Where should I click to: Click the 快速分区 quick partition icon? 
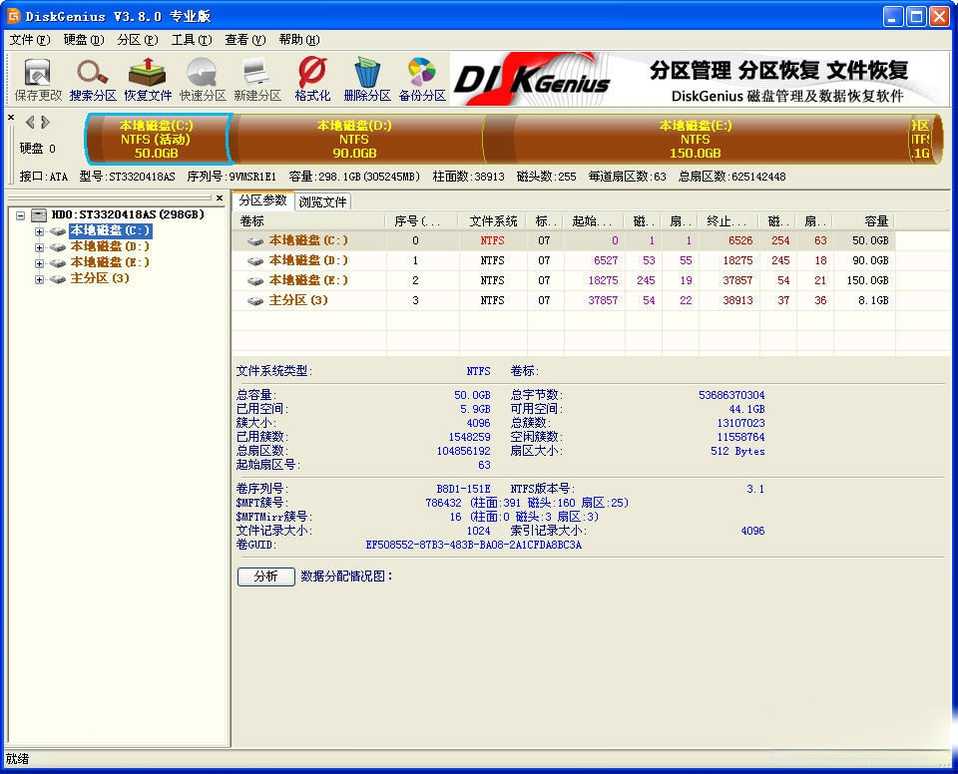(x=203, y=79)
